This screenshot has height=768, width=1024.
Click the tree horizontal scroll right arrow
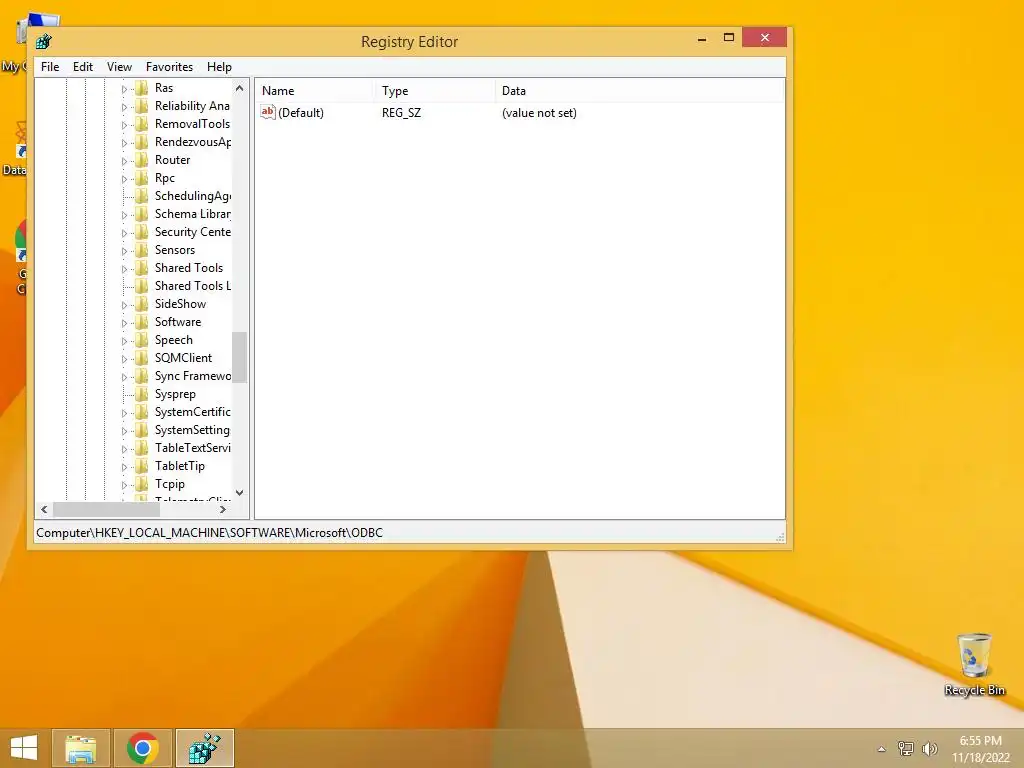point(223,509)
